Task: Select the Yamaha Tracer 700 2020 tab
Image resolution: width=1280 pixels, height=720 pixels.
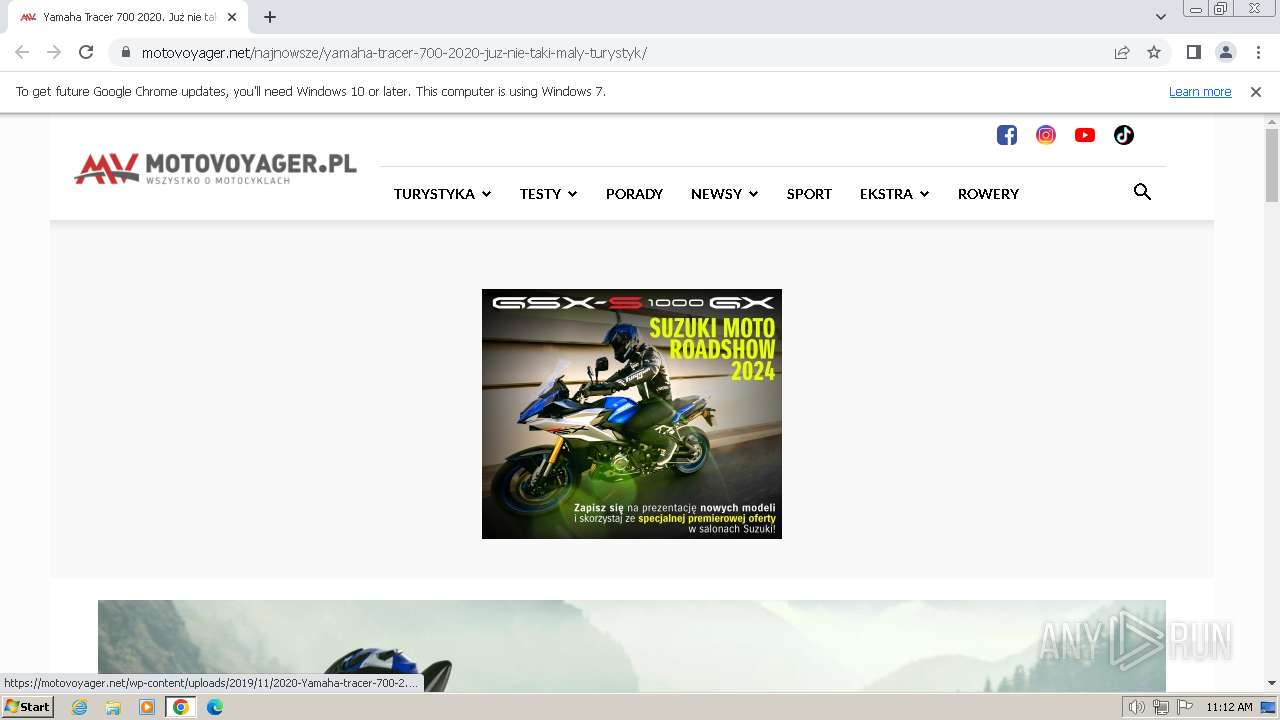Action: (x=126, y=17)
